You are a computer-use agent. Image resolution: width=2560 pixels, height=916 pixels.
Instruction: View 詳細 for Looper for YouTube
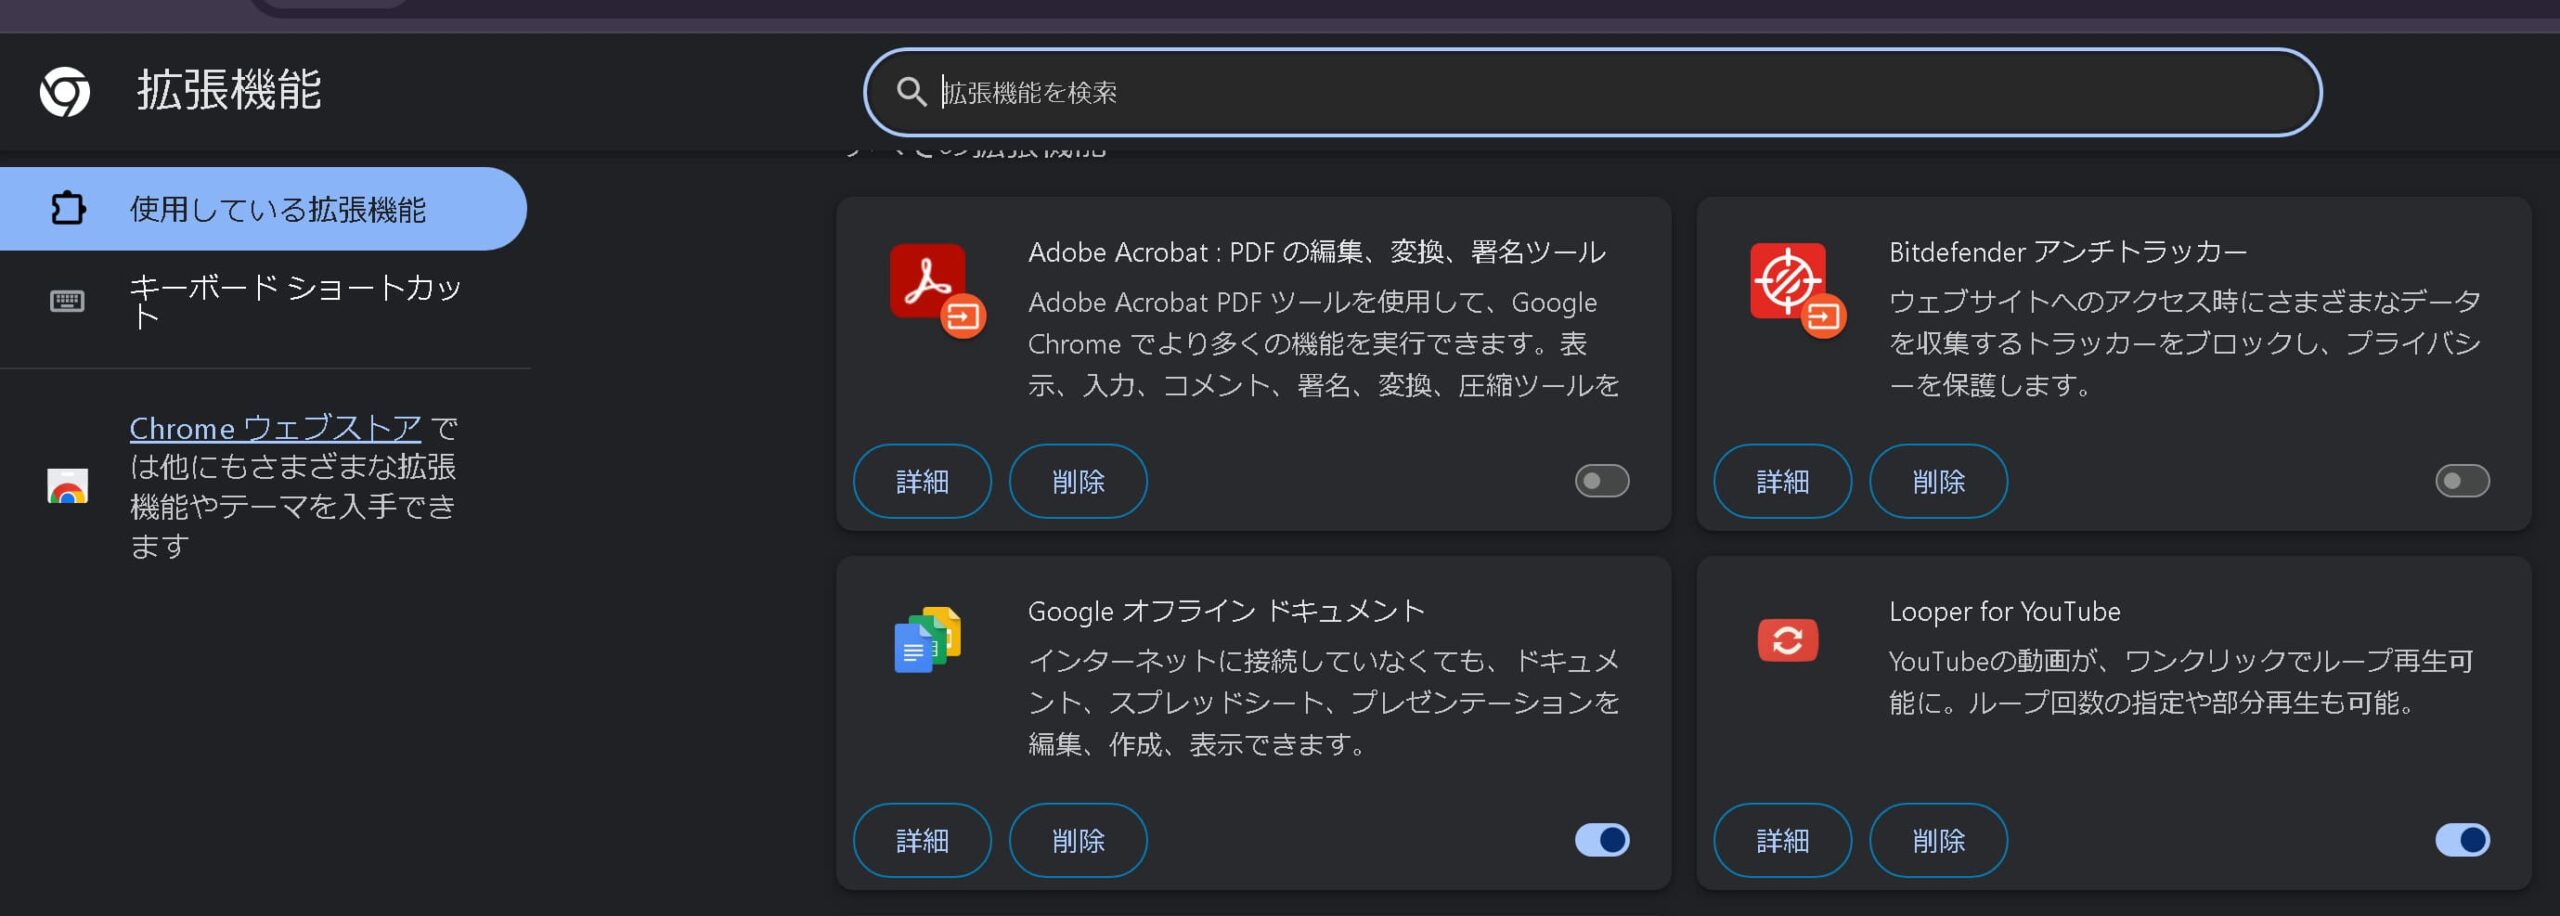(x=1781, y=840)
